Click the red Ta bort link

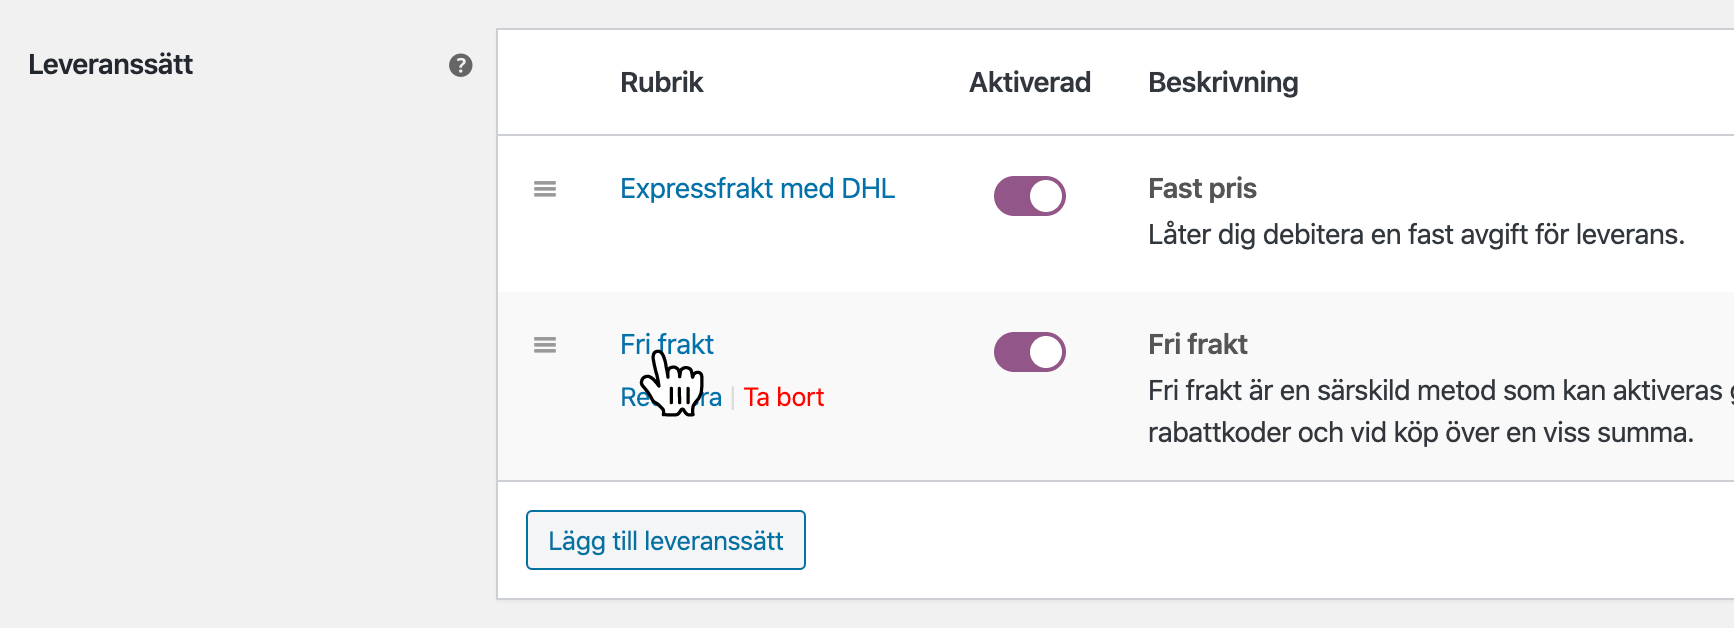783,398
